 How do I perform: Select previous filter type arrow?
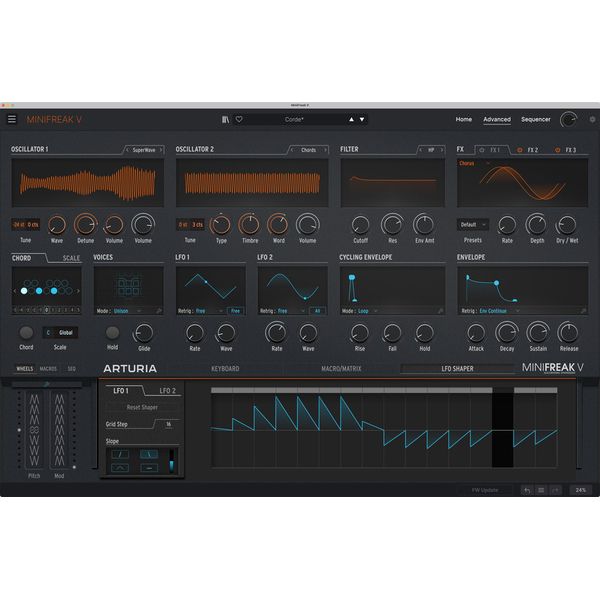pyautogui.click(x=421, y=150)
